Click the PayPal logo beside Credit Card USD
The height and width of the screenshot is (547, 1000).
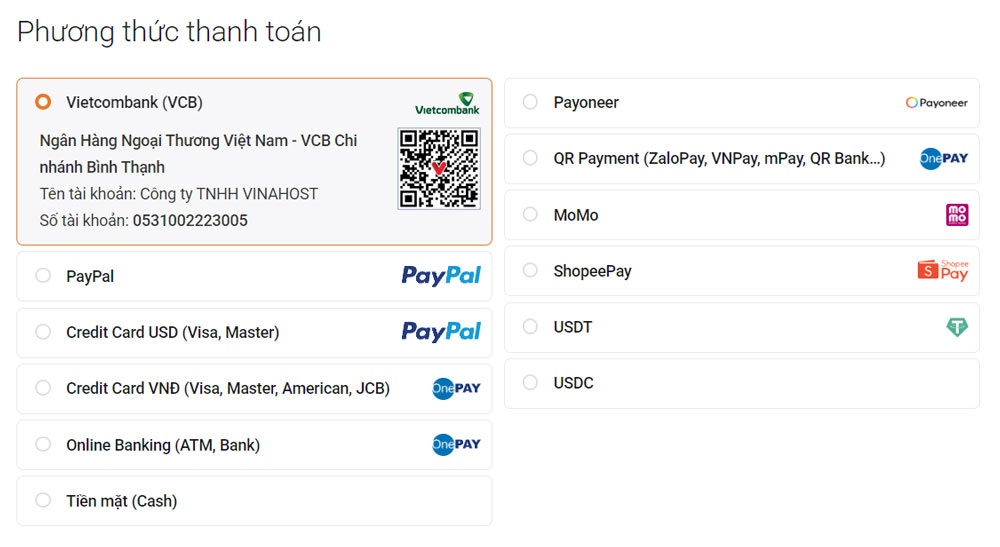pos(441,332)
